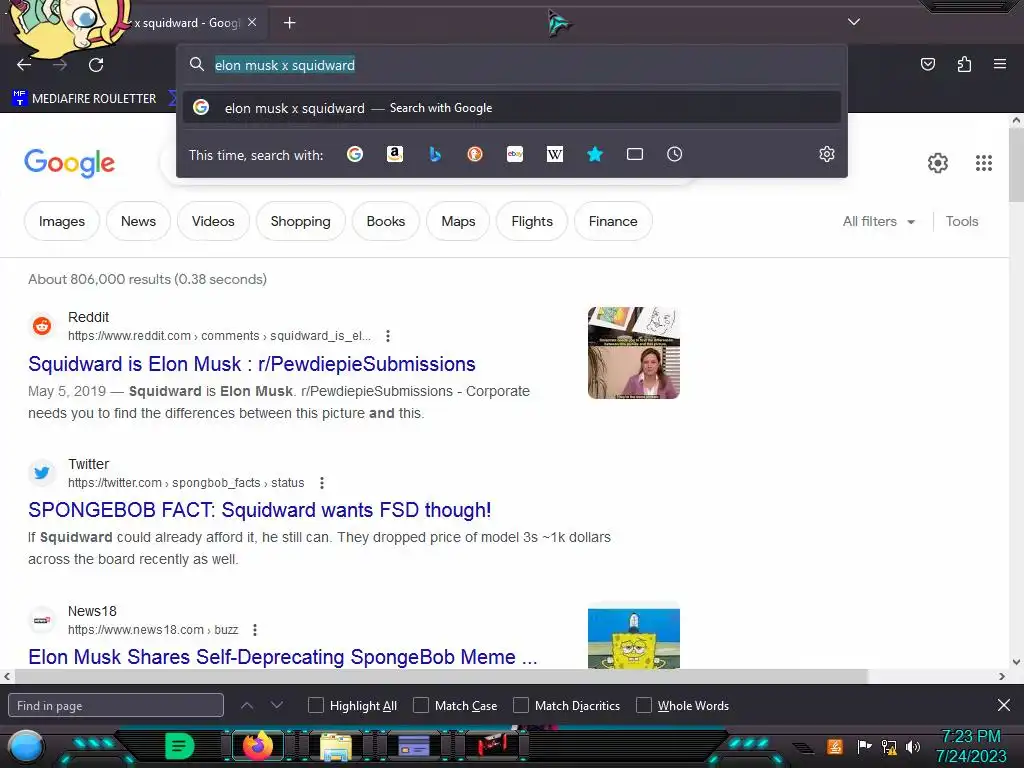Image resolution: width=1024 pixels, height=768 pixels.
Task: Go to previous find-in-page match arrow
Action: pyautogui.click(x=247, y=705)
